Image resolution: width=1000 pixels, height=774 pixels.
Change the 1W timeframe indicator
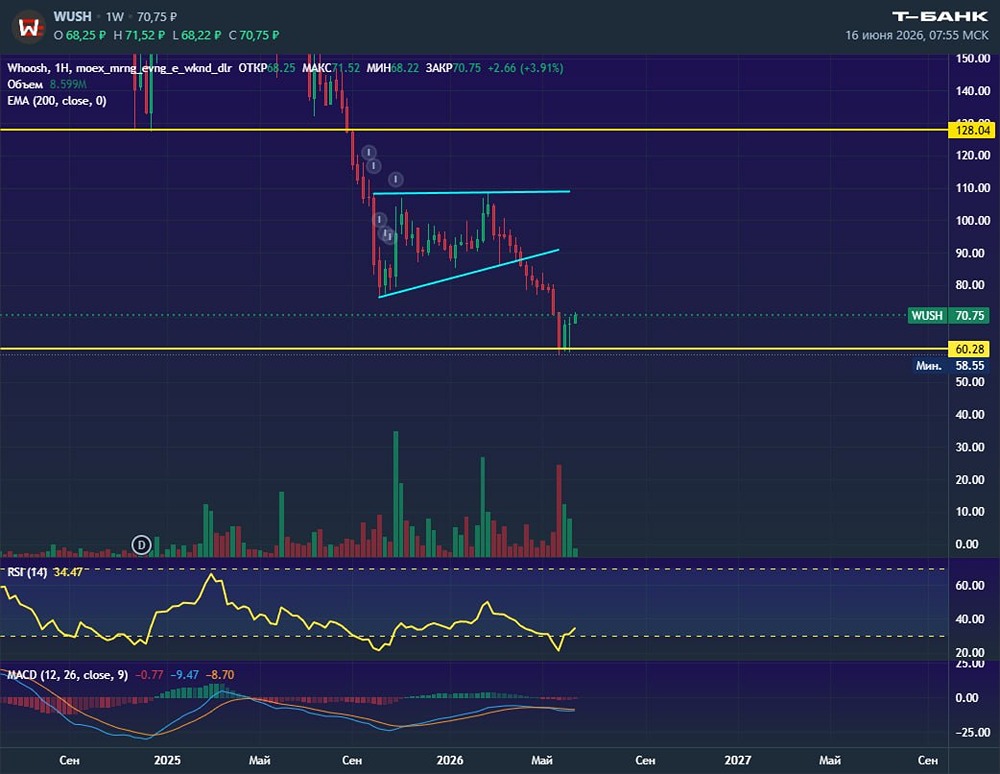pyautogui.click(x=115, y=17)
